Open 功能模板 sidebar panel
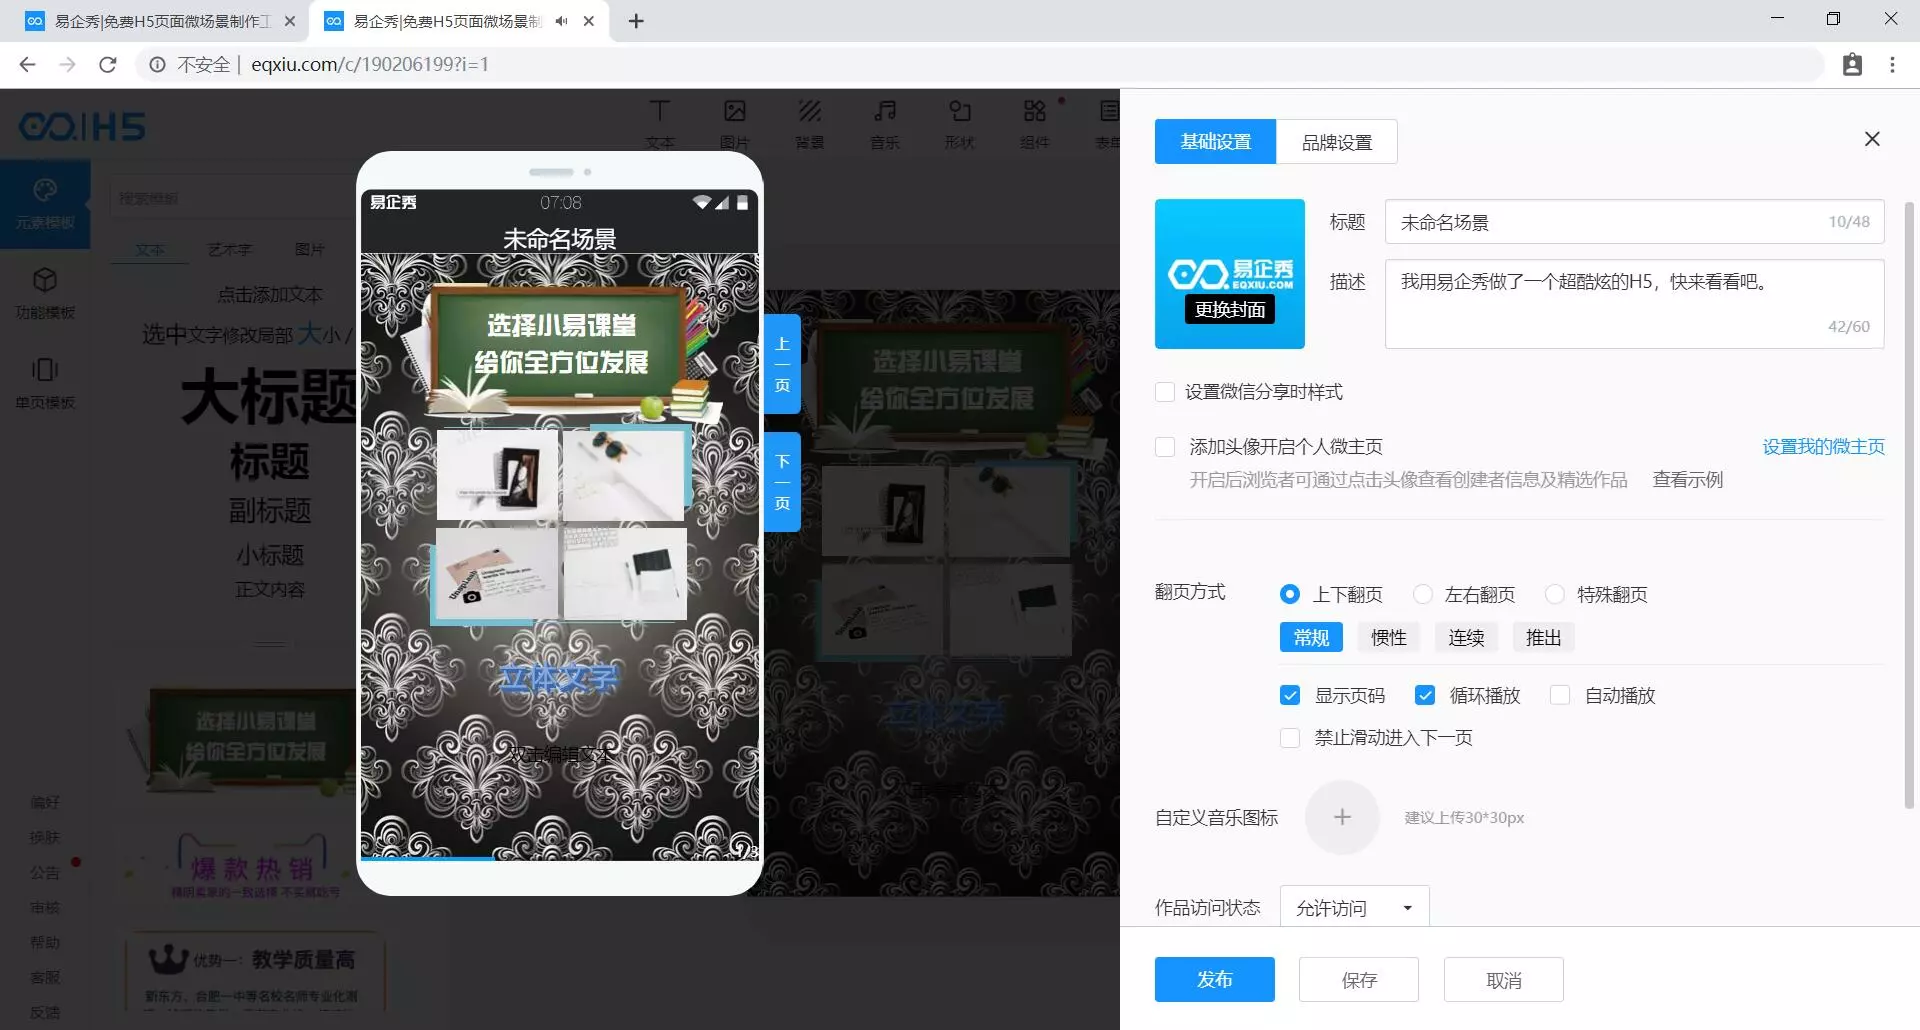1920x1030 pixels. point(45,294)
